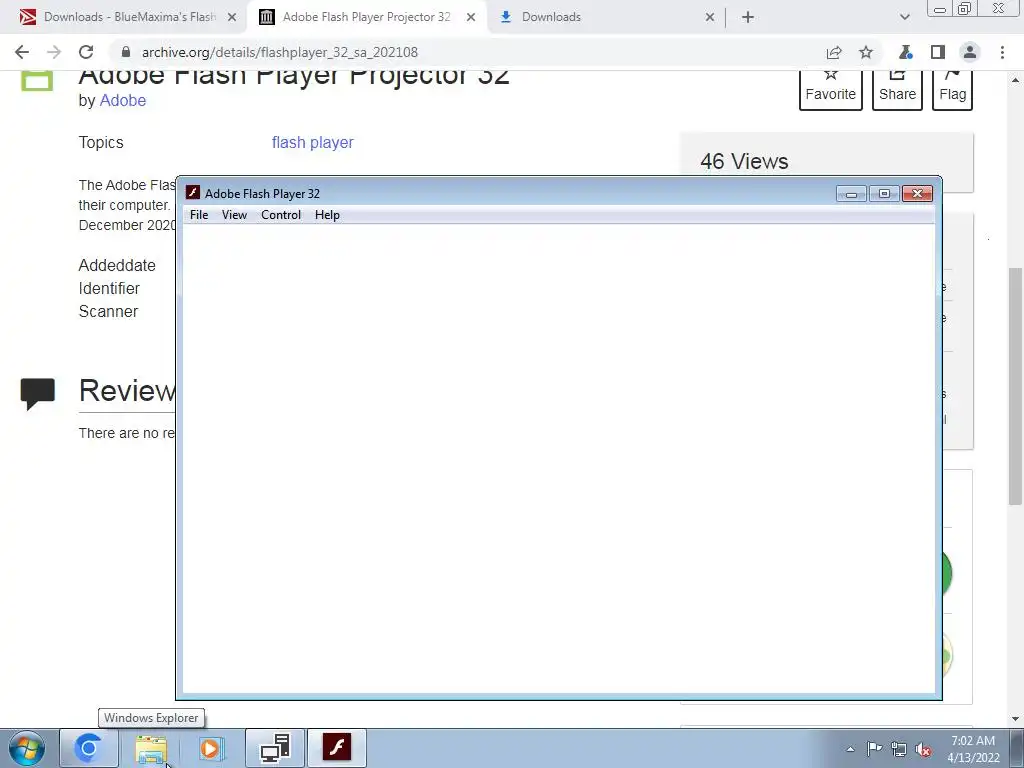Click the page scrollbar up arrow

[x=1015, y=80]
